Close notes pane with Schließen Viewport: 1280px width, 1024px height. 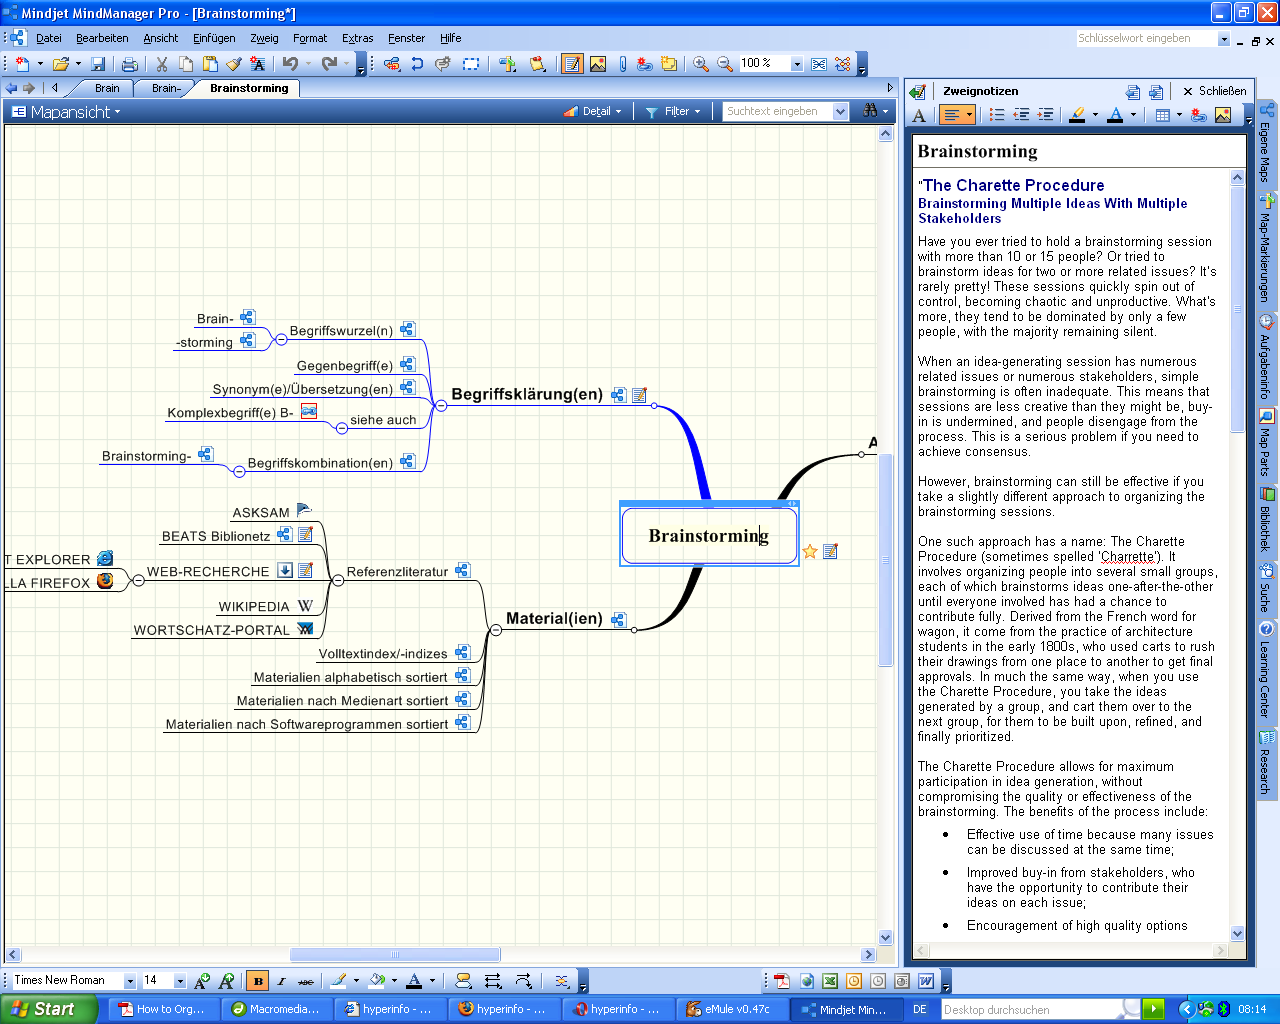pyautogui.click(x=1214, y=91)
